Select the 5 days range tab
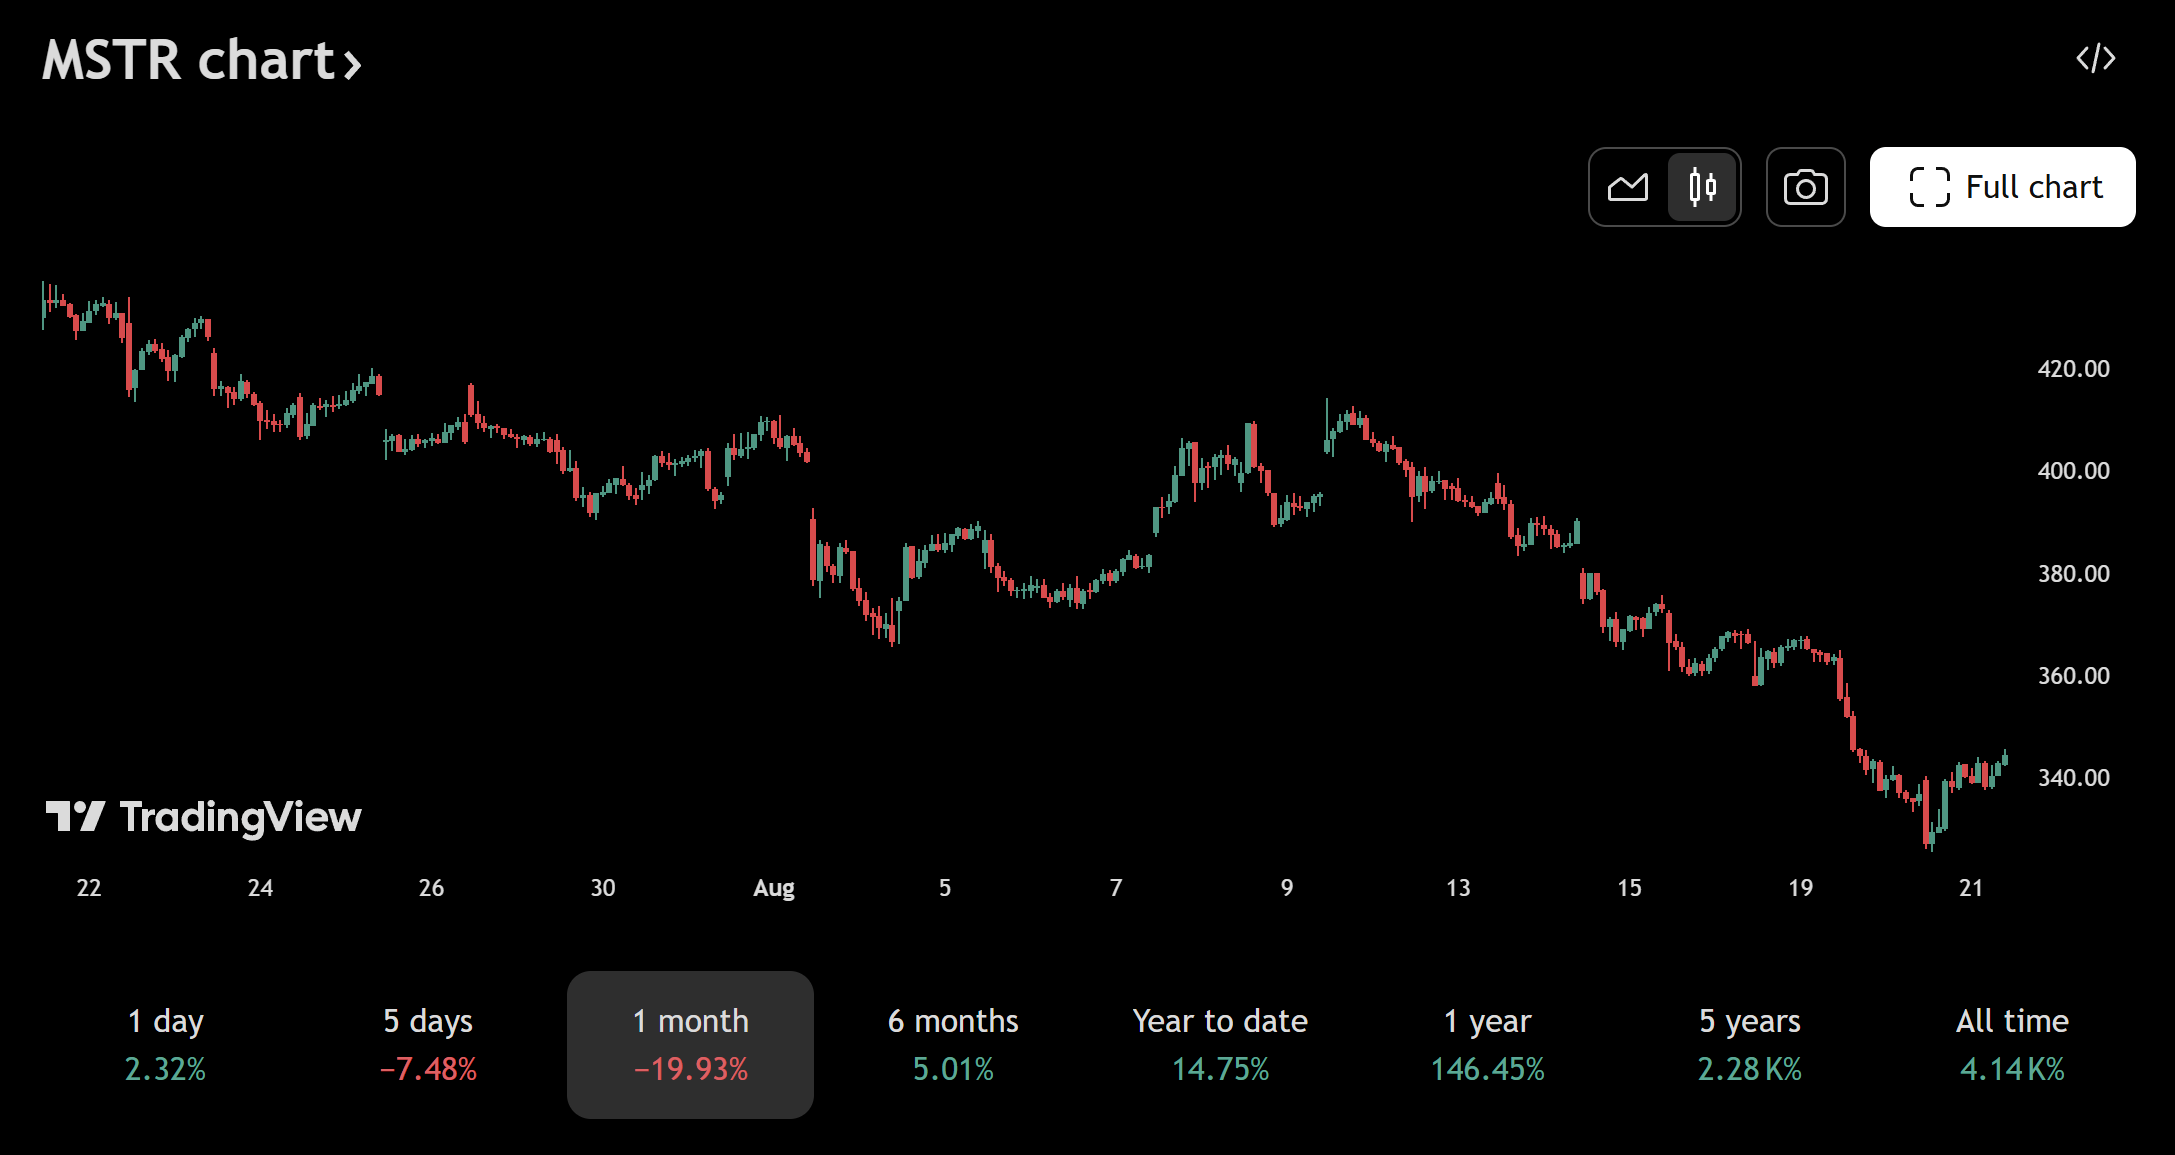2175x1155 pixels. (x=428, y=1043)
